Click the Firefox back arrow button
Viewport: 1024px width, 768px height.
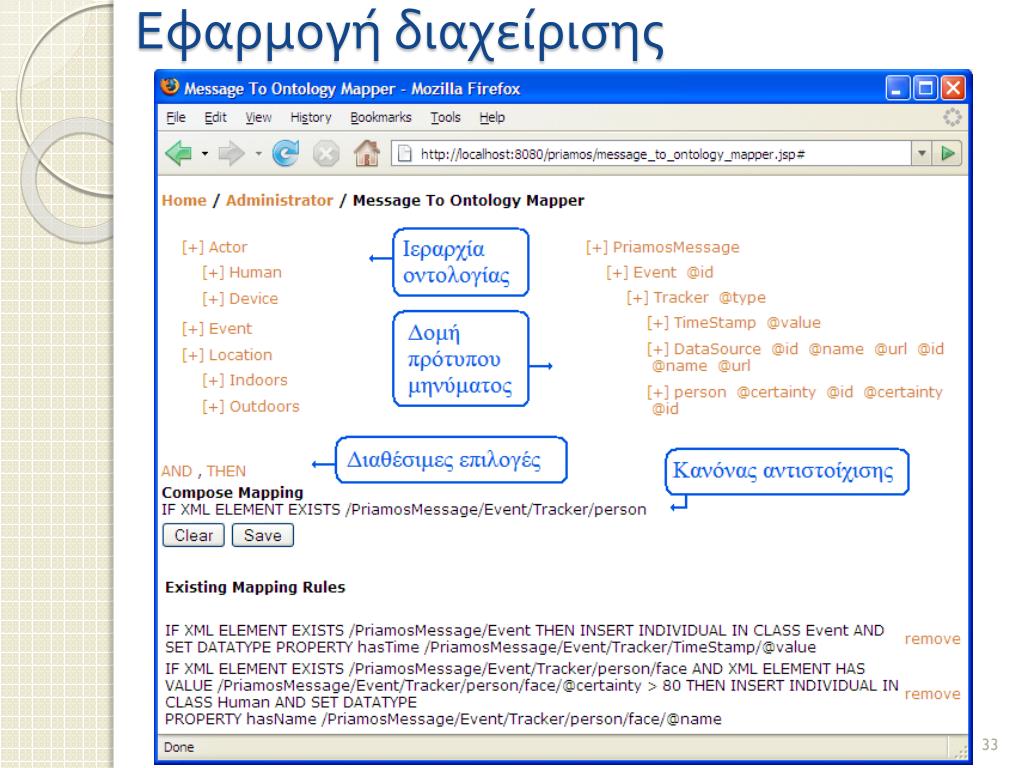(x=178, y=154)
